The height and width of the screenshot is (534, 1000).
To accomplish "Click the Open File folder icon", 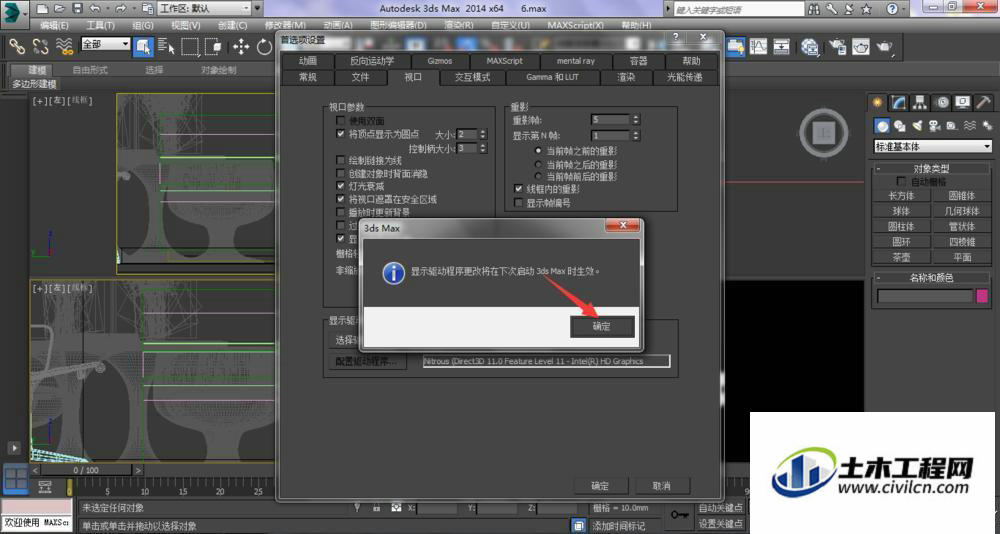I will 59,8.
